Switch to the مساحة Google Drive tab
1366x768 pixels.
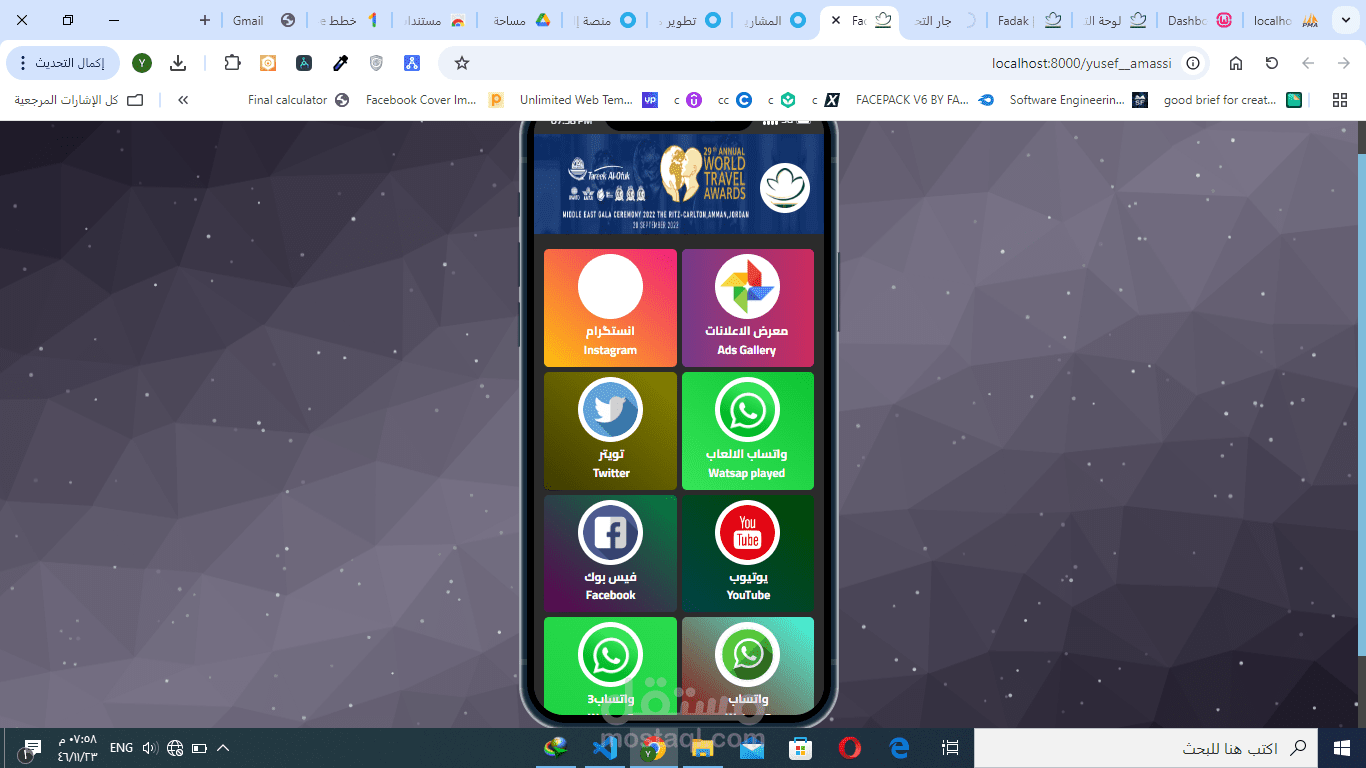click(519, 20)
